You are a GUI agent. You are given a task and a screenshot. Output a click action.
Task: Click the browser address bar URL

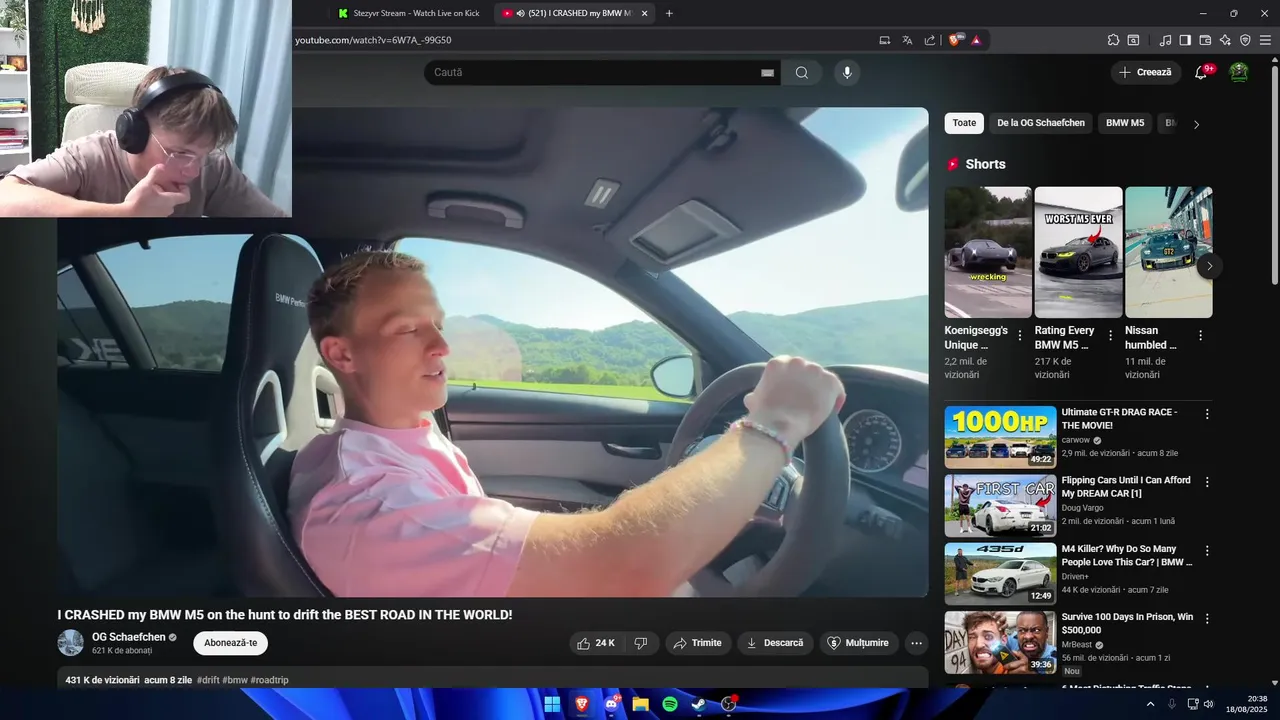click(x=373, y=40)
